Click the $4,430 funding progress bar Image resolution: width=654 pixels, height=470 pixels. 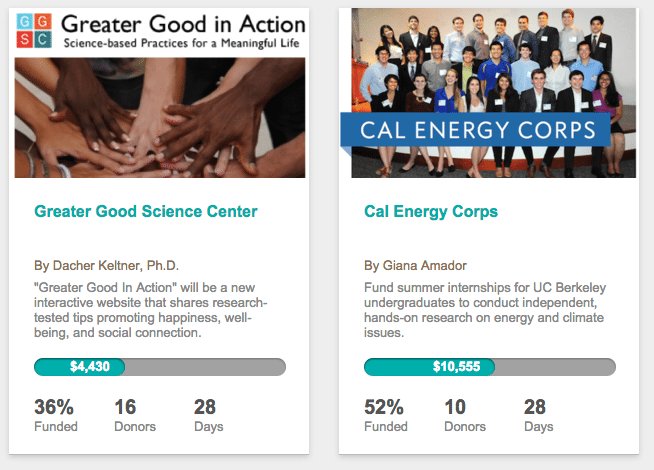[160, 367]
